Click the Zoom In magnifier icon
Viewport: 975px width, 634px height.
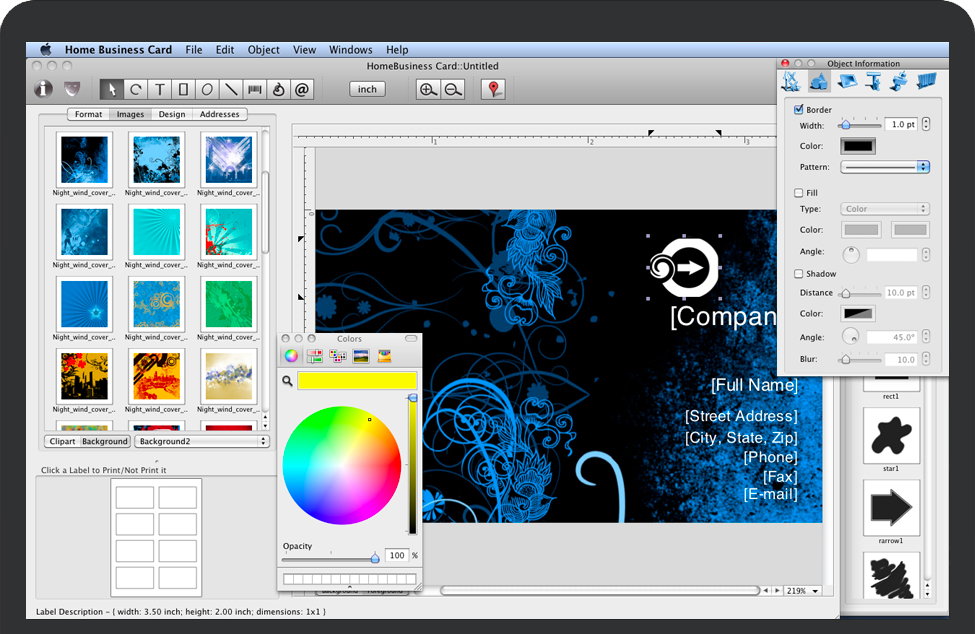[x=428, y=89]
